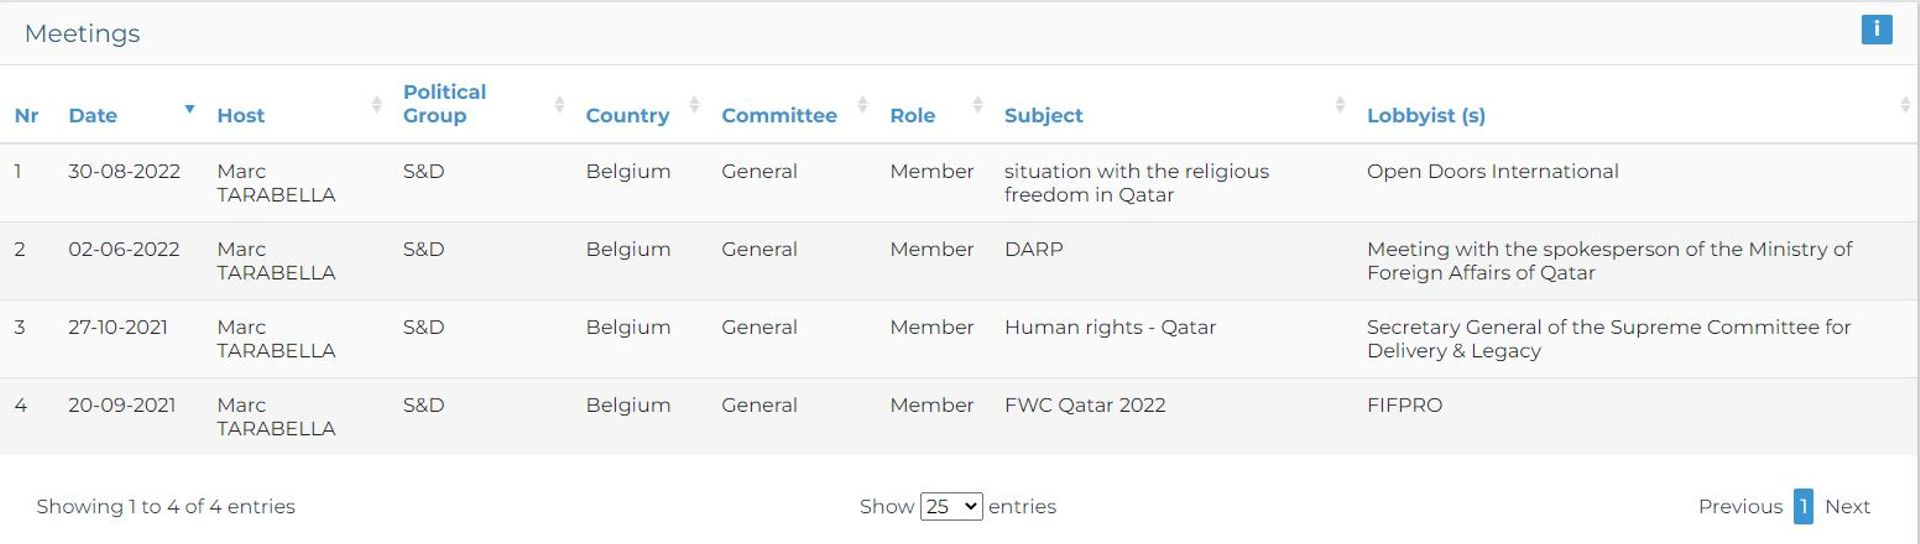Select page 1 in pagination
Image resolution: width=1920 pixels, height=544 pixels.
pyautogui.click(x=1803, y=506)
